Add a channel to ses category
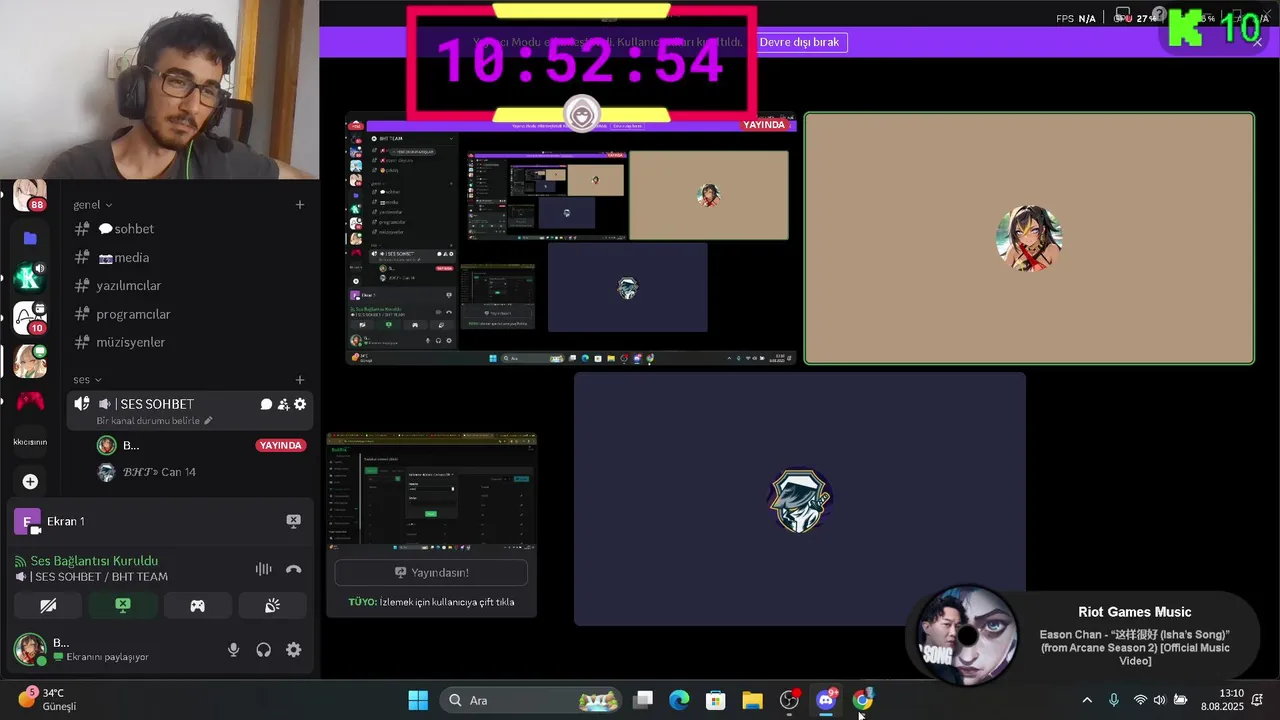 300,380
